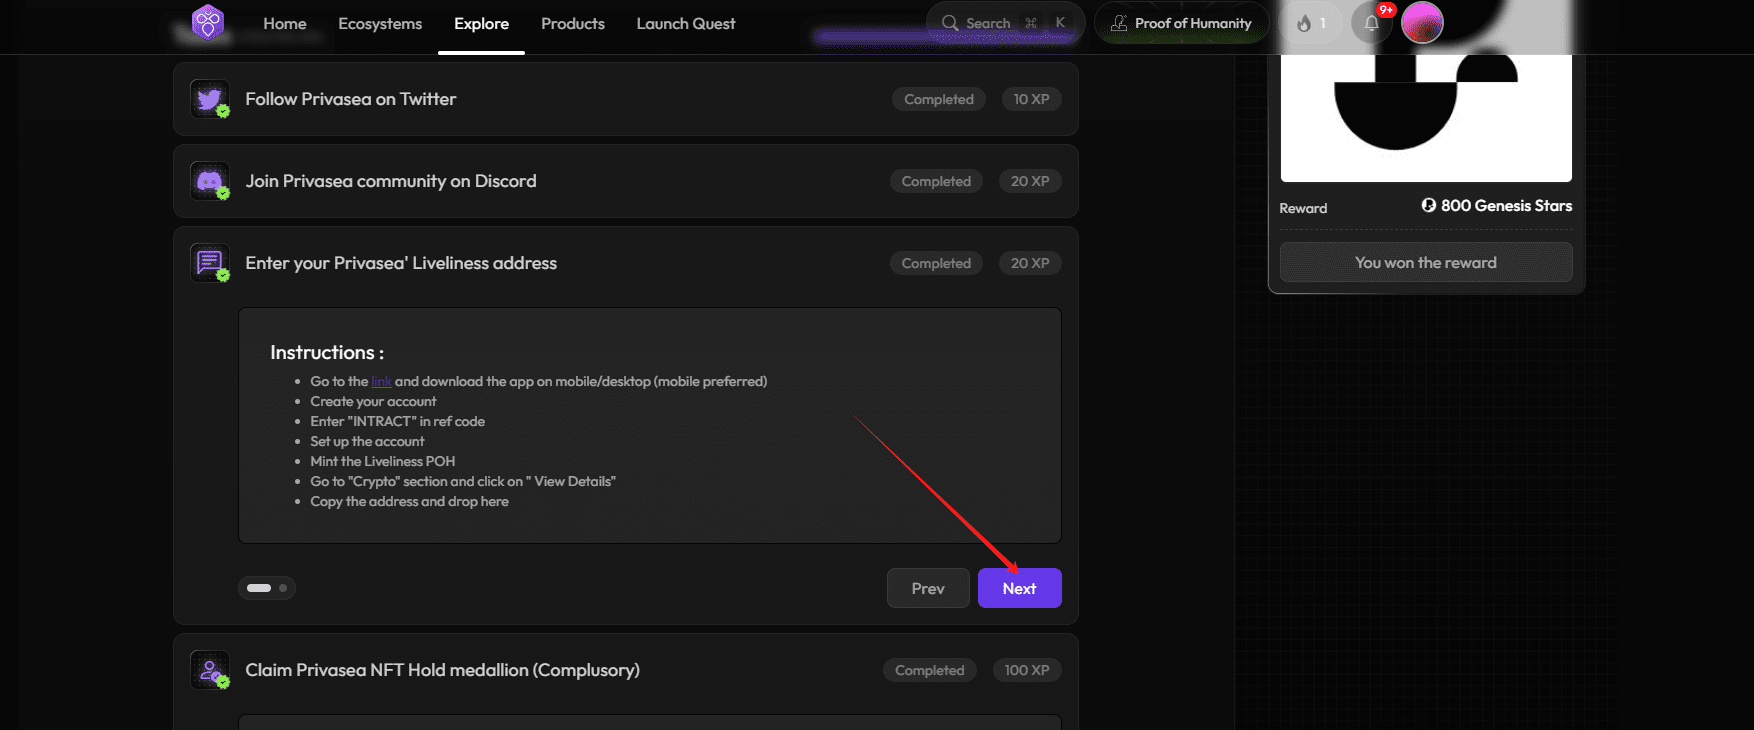
Task: Open the notifications bell
Action: (x=1372, y=23)
